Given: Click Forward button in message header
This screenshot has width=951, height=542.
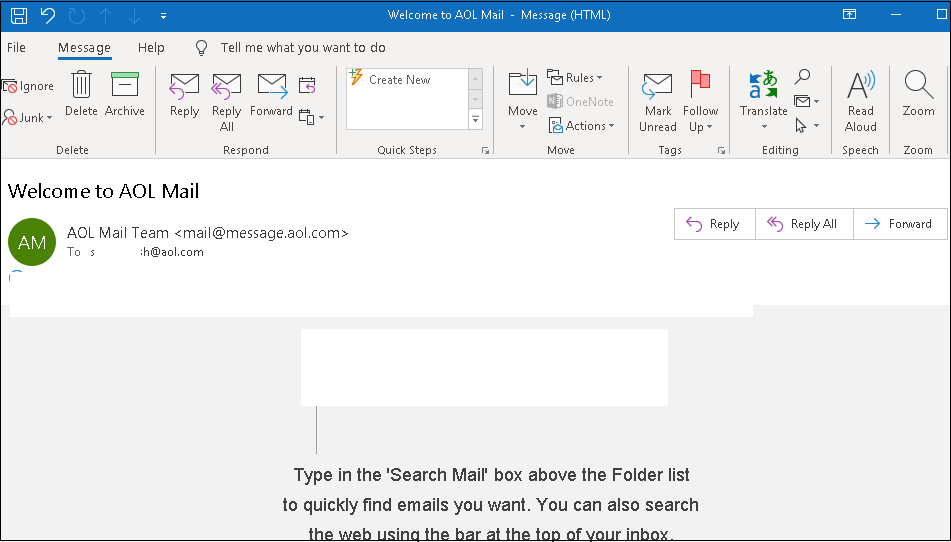Looking at the screenshot, I should (x=900, y=224).
